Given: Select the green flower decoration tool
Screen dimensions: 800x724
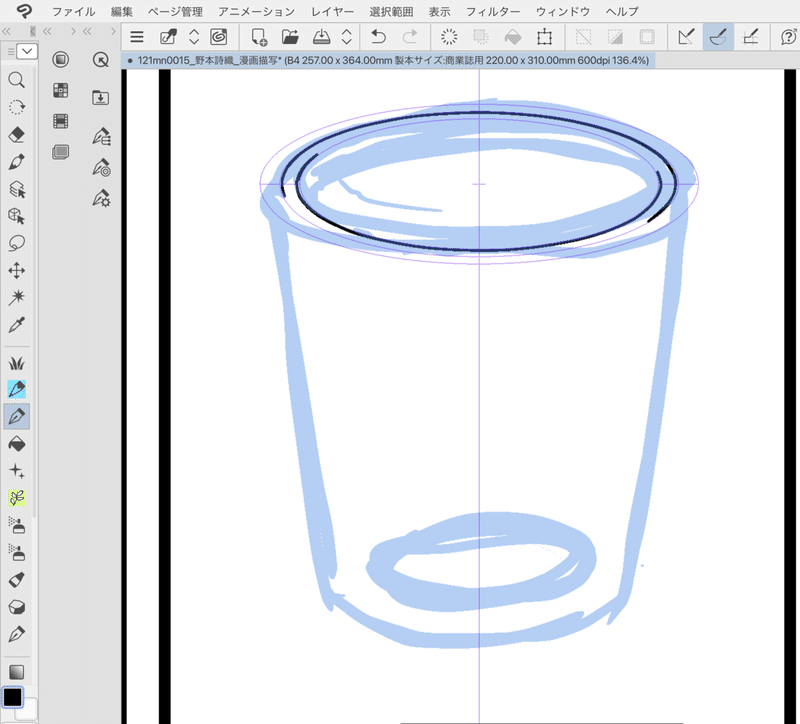Looking at the screenshot, I should click(x=16, y=498).
